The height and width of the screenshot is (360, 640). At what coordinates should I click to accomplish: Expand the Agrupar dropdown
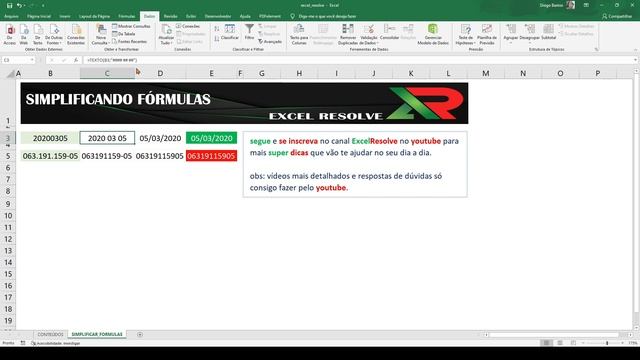pos(510,42)
